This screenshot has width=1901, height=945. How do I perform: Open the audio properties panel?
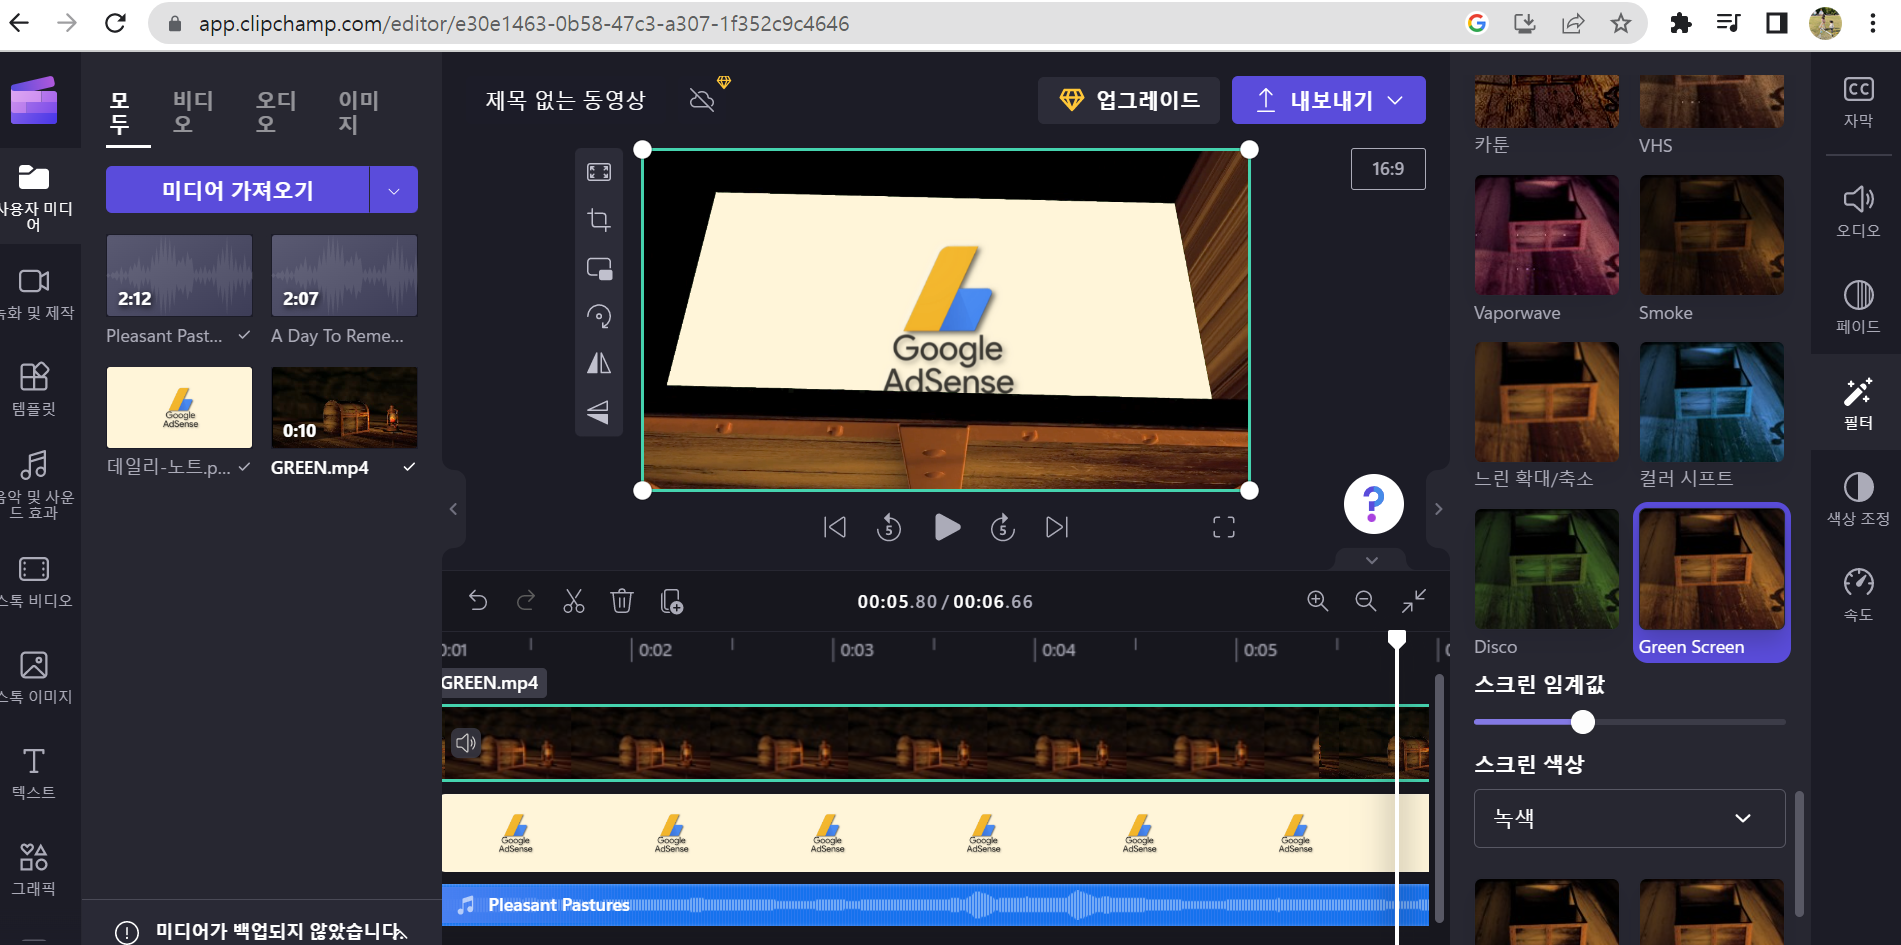click(1858, 211)
